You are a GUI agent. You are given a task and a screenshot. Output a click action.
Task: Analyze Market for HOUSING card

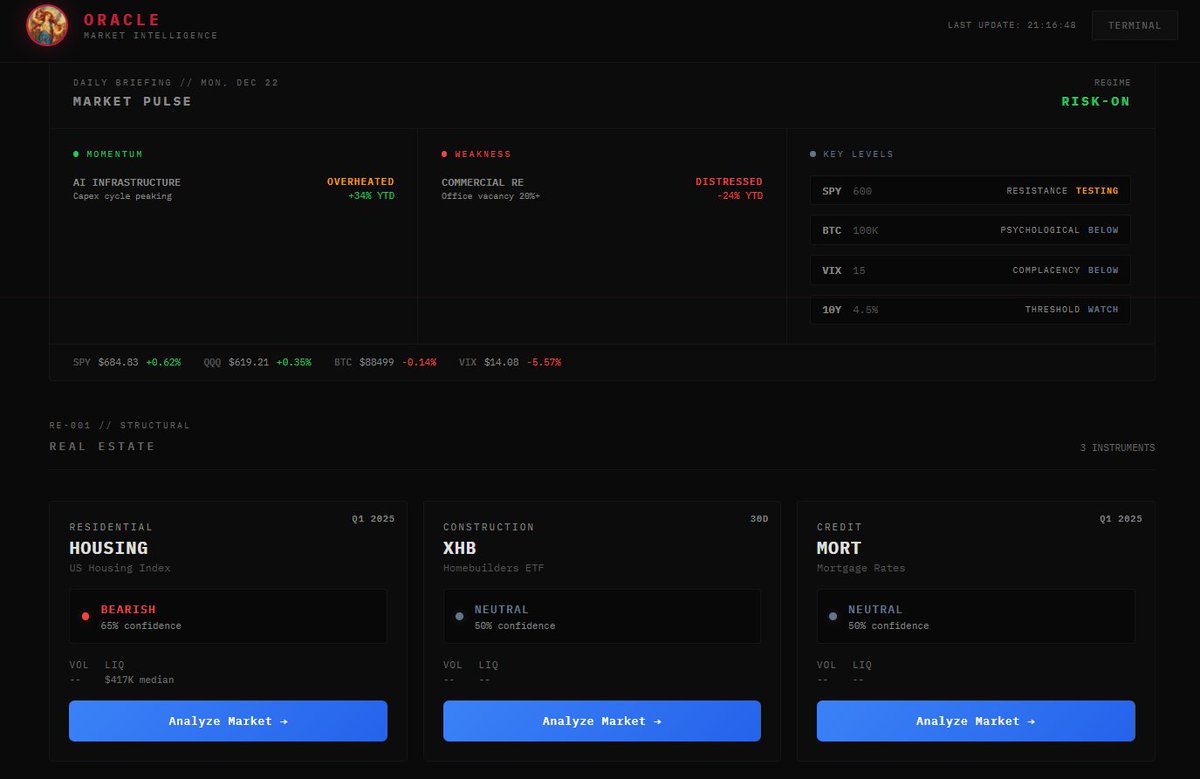(x=228, y=721)
